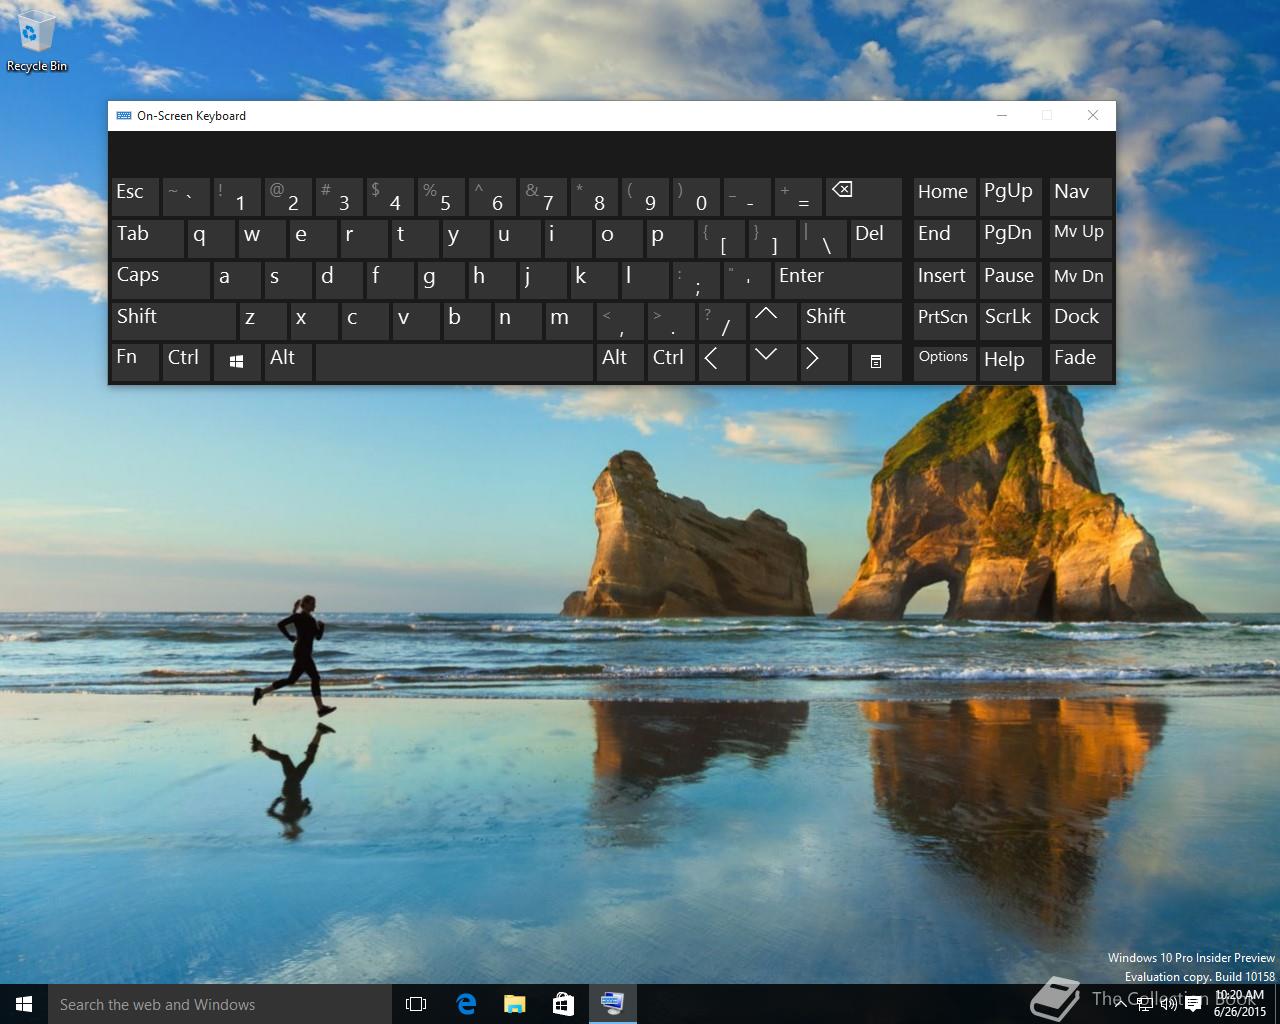Click the left square bracket key
The height and width of the screenshot is (1024, 1280).
click(x=721, y=238)
